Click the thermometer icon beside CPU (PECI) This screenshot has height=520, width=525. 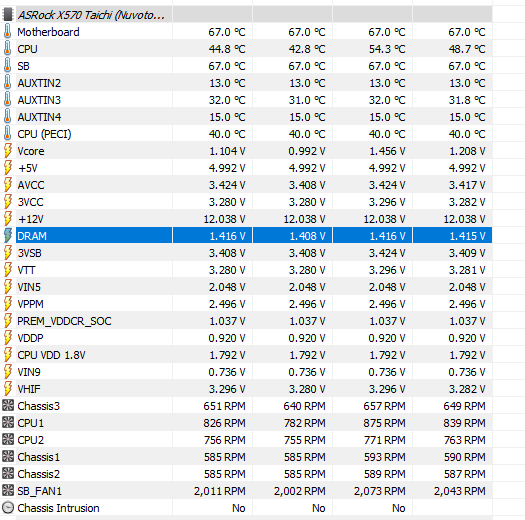click(7, 134)
